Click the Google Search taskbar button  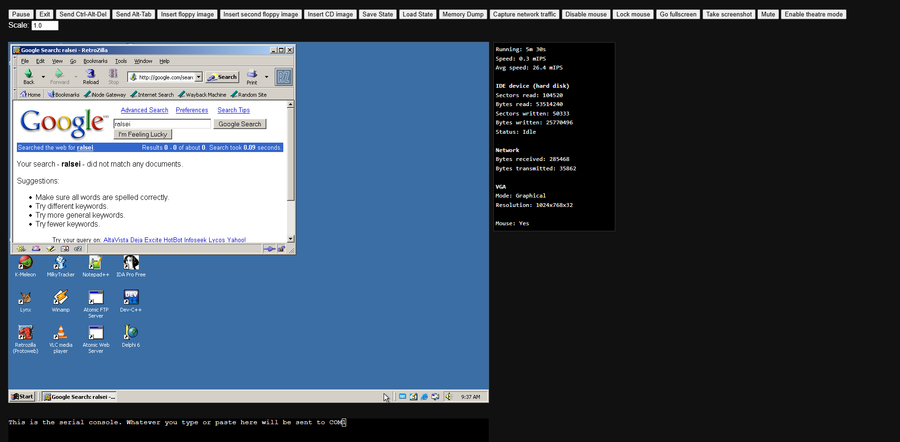click(x=79, y=396)
